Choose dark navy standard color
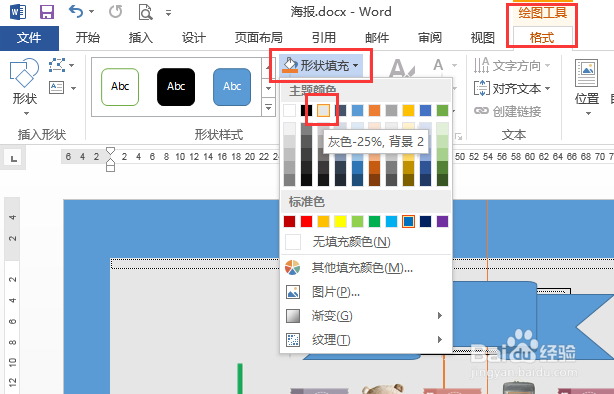The width and height of the screenshot is (614, 394). coord(425,222)
